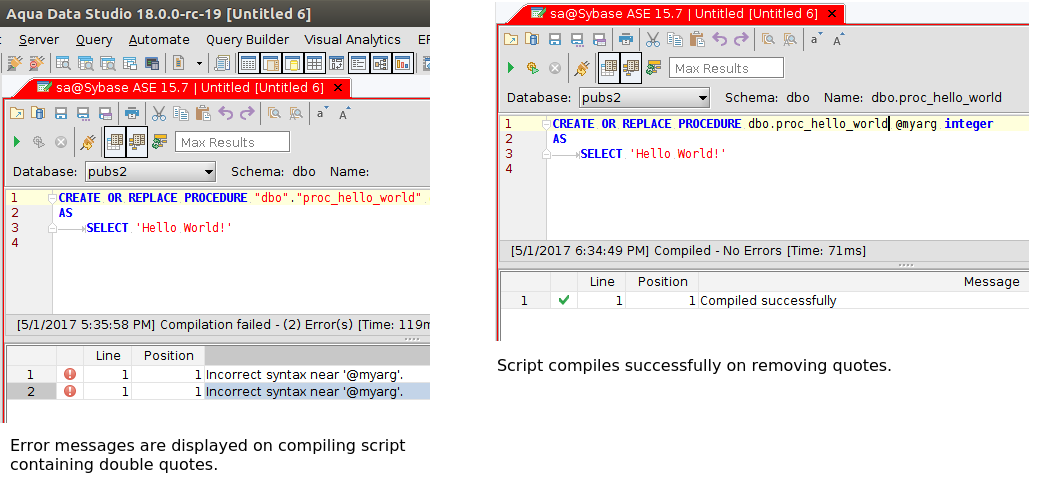This screenshot has width=1039, height=494.
Task: Click the green Execute arrow in right window
Action: coord(511,68)
